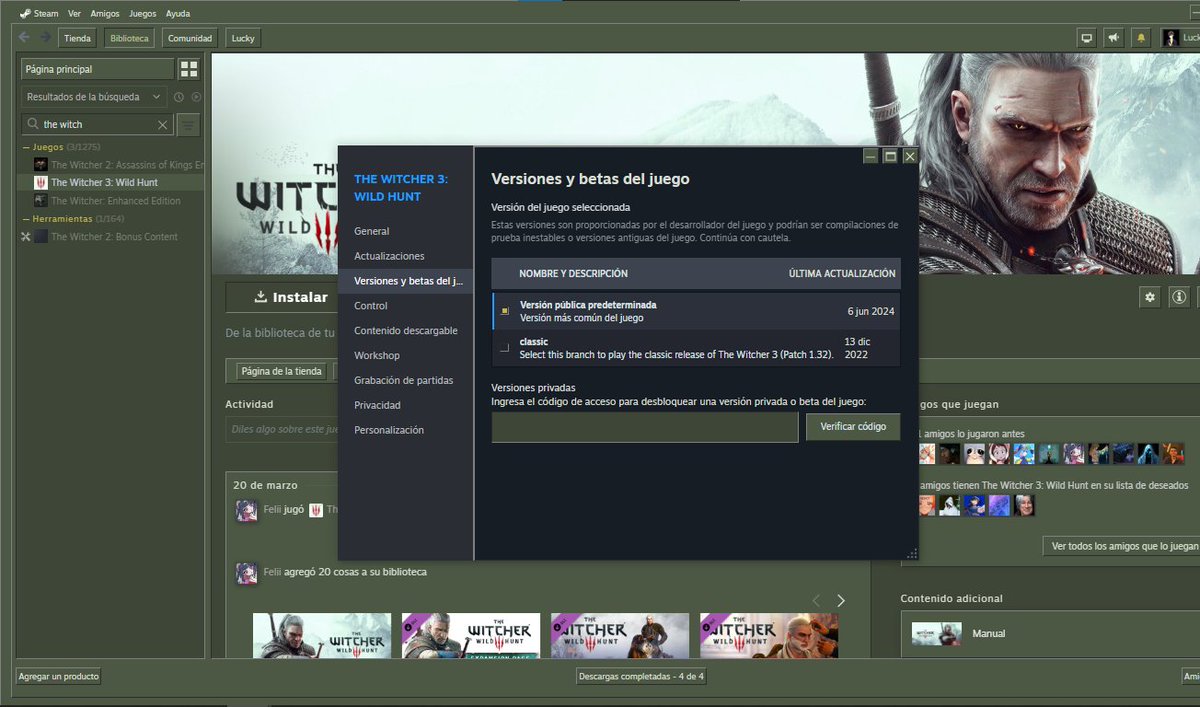Screen dimensions: 1200x707
Task: Select The Witcher: Enhanced Edition
Action: coord(111,200)
